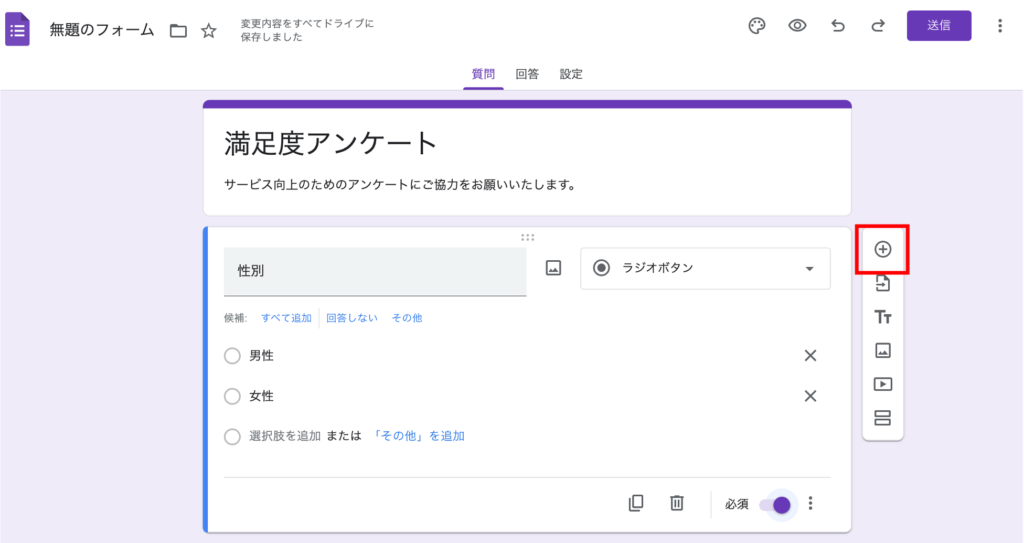Image resolution: width=1024 pixels, height=543 pixels.
Task: Click the すべて追加 suggestion link
Action: point(286,318)
